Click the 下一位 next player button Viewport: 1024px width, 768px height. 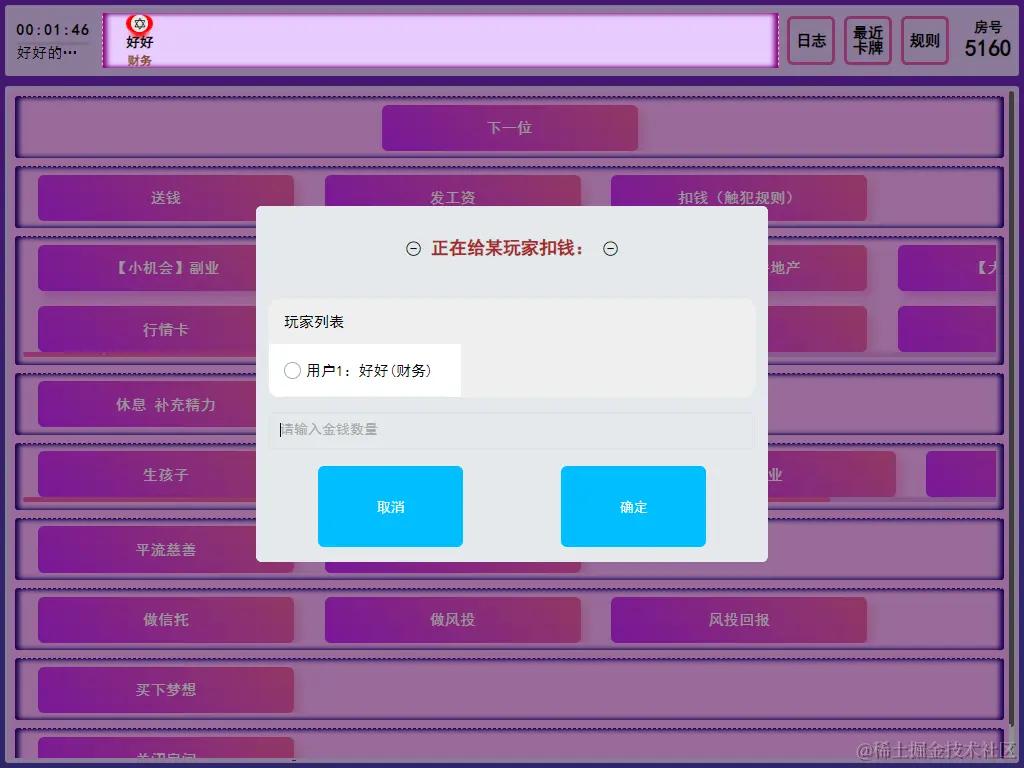click(x=509, y=128)
